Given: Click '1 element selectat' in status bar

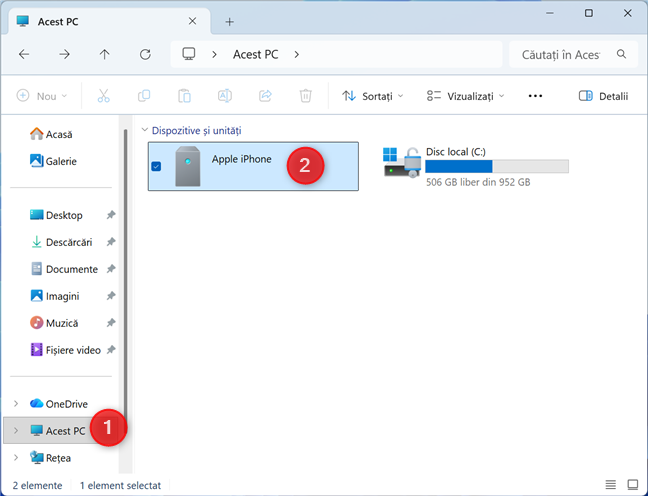Looking at the screenshot, I should [120, 485].
